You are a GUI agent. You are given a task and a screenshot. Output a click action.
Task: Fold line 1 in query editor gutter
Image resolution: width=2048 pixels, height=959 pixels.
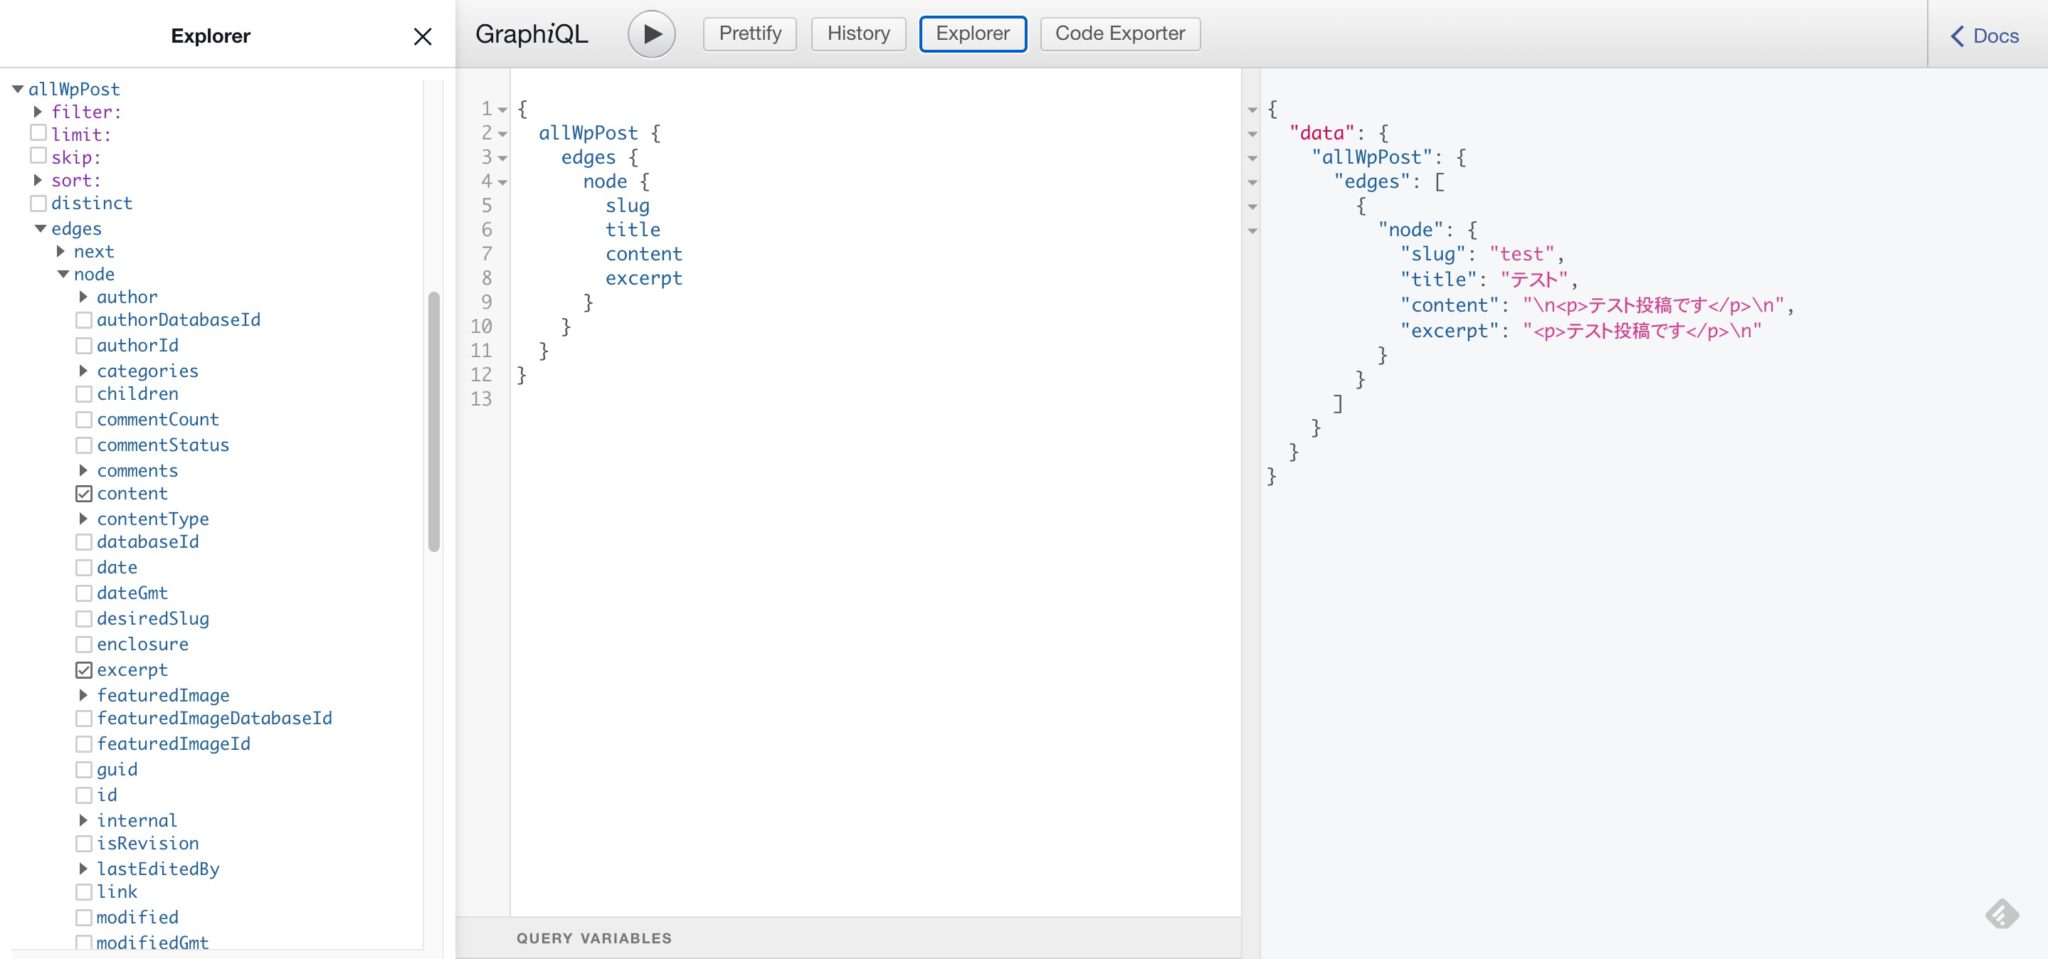[x=503, y=110]
